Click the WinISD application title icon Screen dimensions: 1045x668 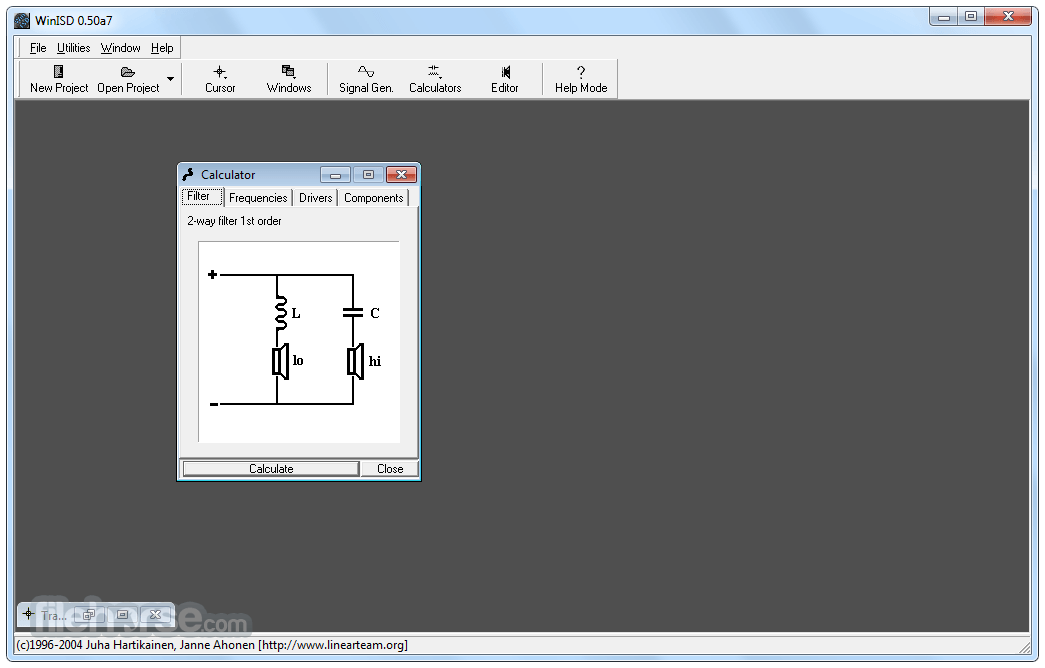(22, 21)
